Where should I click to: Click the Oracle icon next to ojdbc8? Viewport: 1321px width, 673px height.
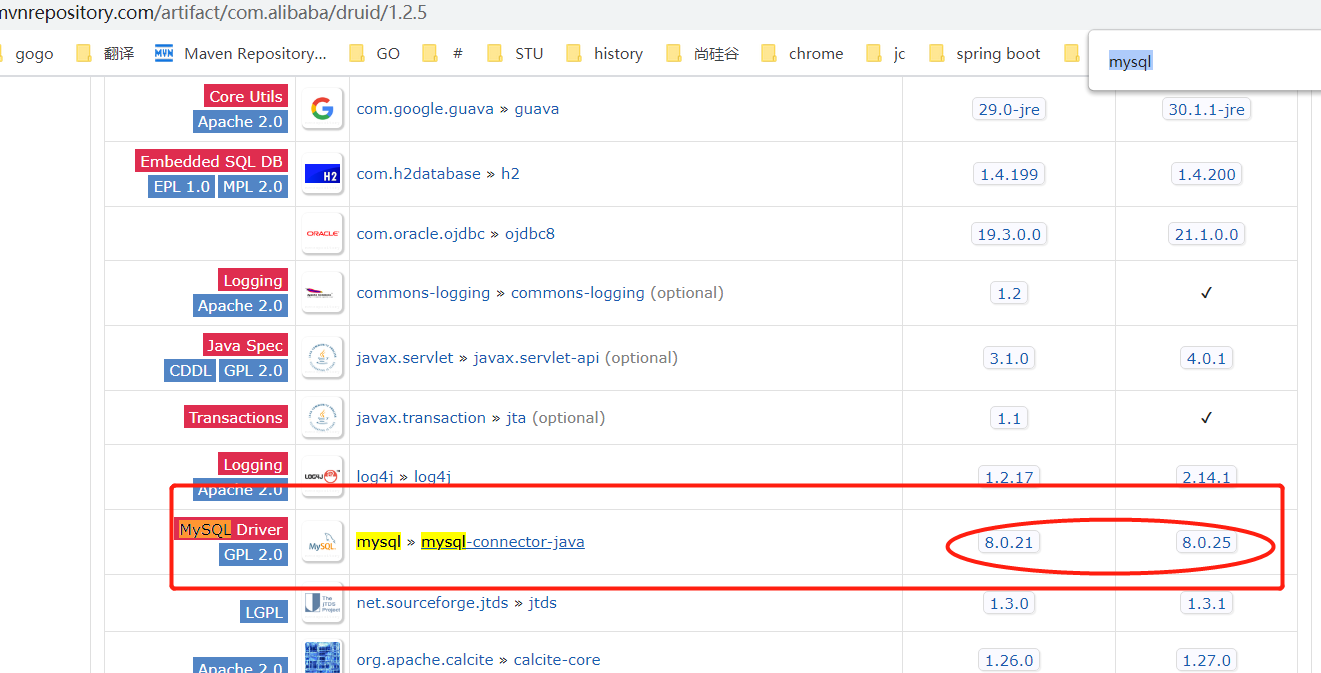tap(321, 233)
